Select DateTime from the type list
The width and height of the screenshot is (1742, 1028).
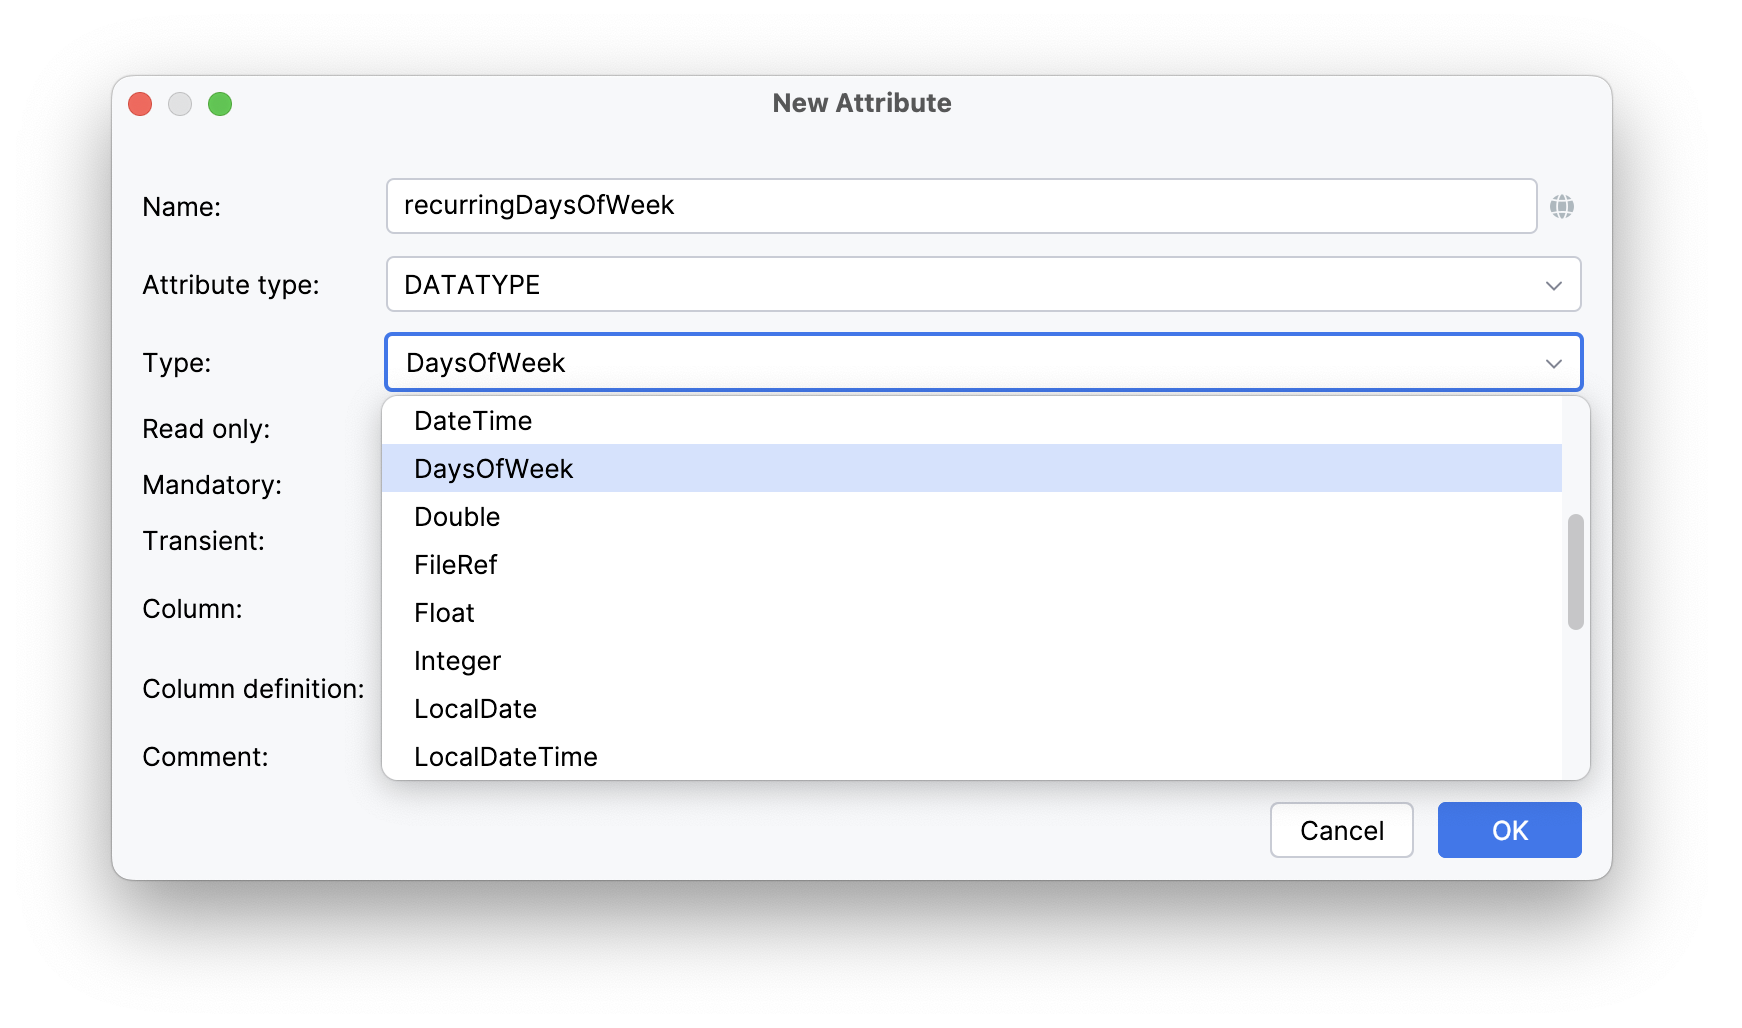tap(473, 421)
